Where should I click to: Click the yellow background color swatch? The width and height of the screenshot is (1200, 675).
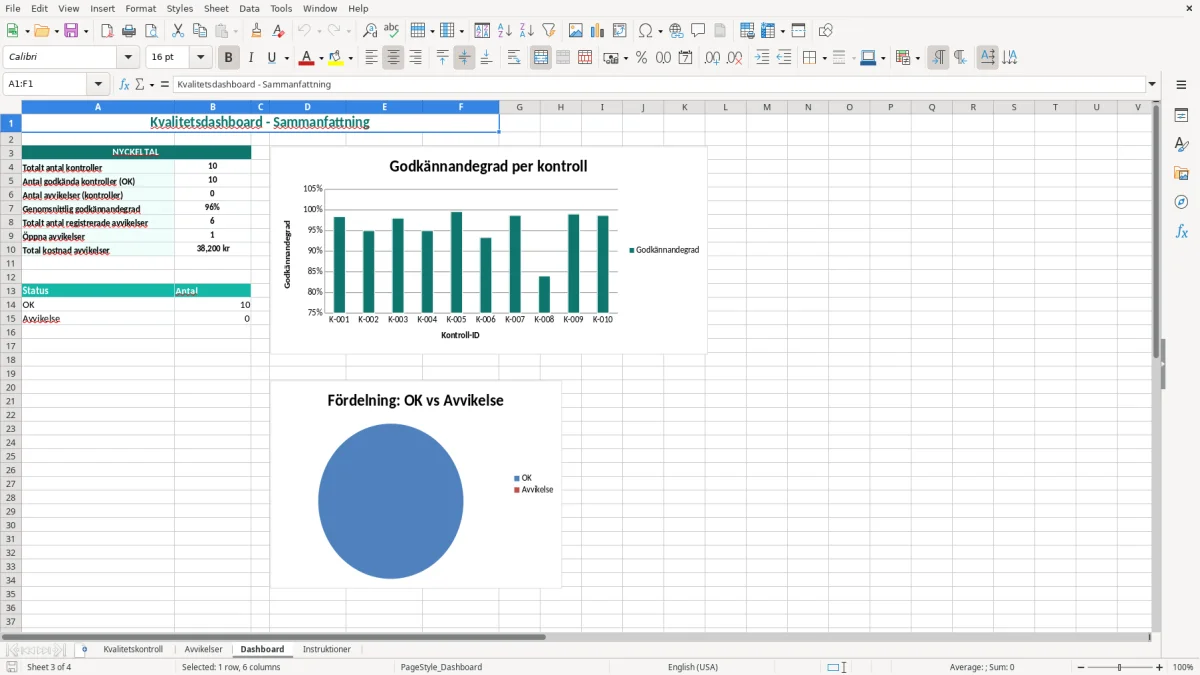[337, 58]
